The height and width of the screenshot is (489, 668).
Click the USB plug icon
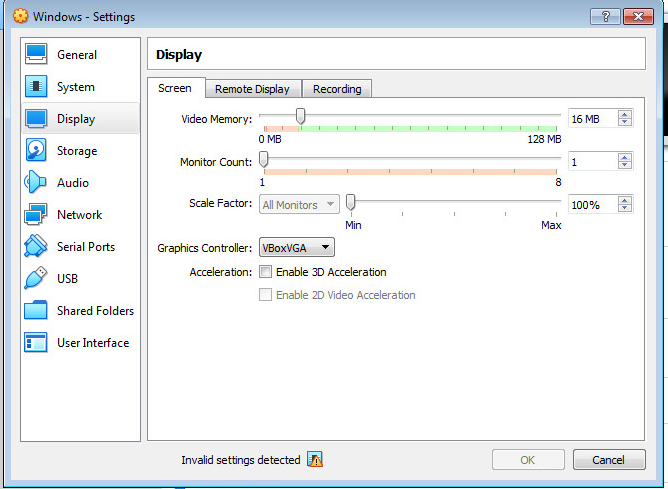pos(36,278)
